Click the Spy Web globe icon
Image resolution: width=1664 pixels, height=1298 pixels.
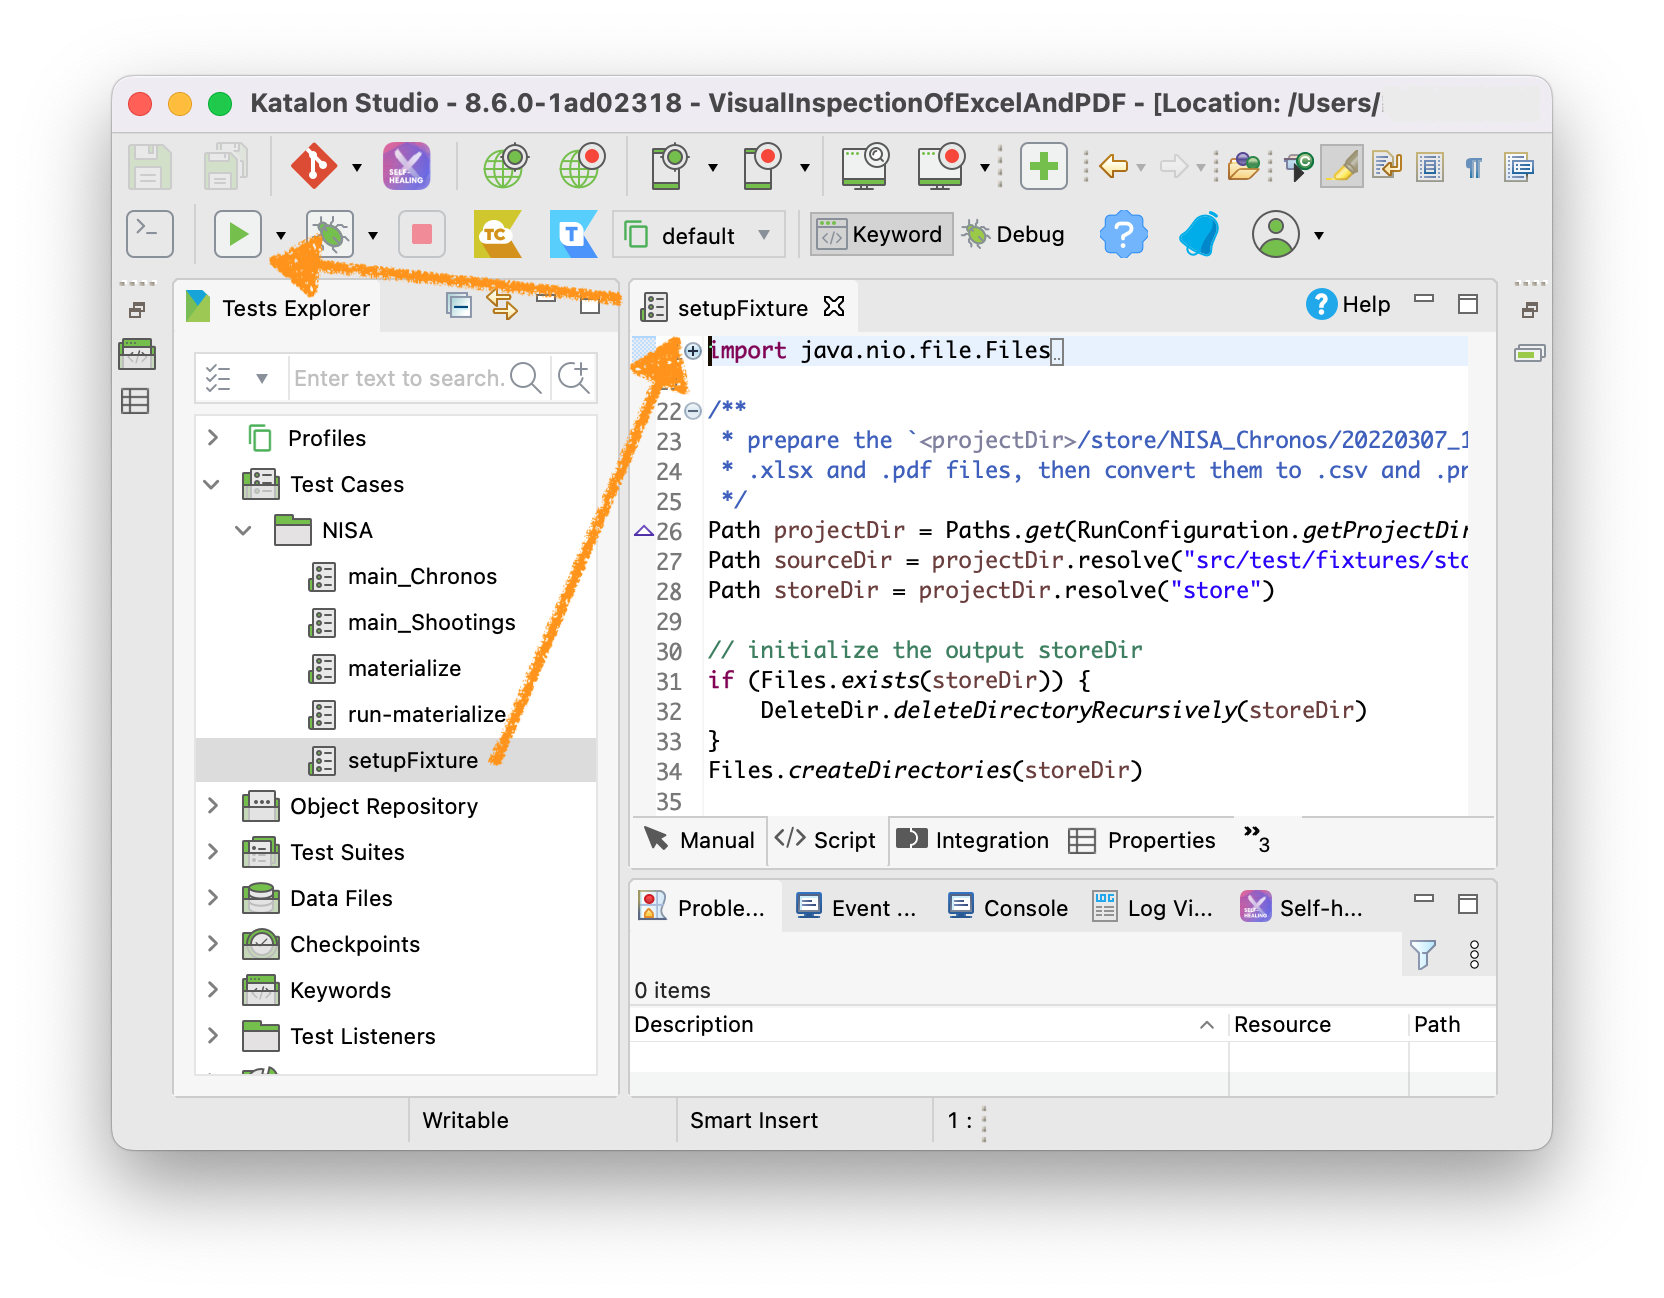click(505, 166)
